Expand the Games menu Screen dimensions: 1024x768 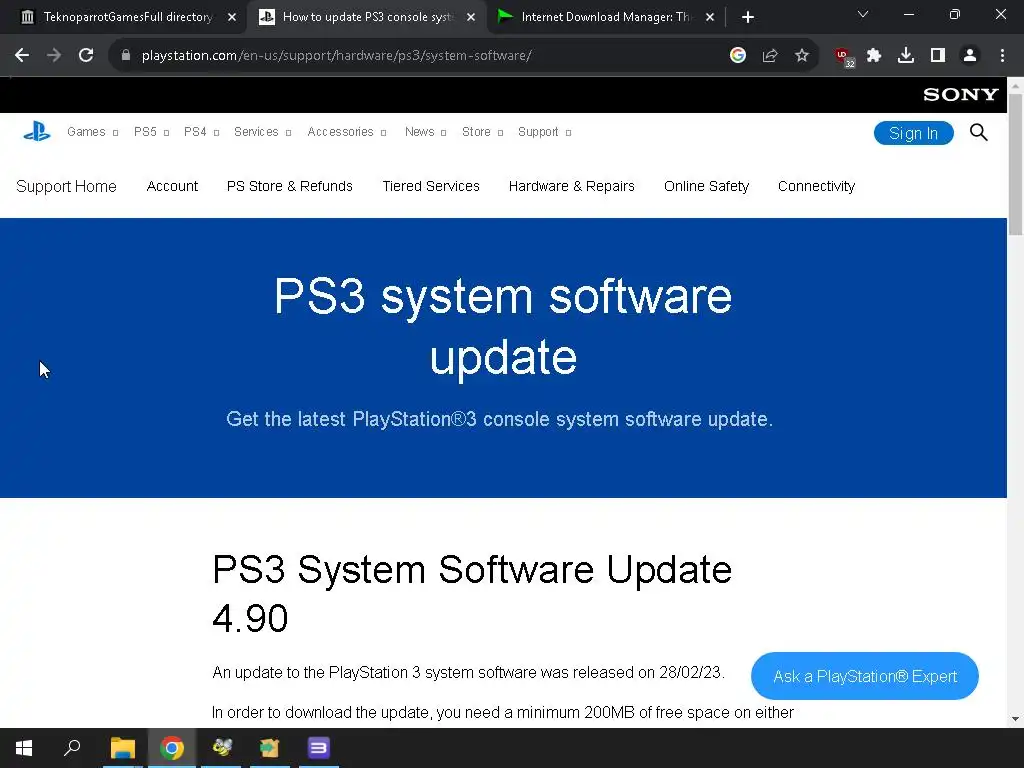pyautogui.click(x=93, y=132)
